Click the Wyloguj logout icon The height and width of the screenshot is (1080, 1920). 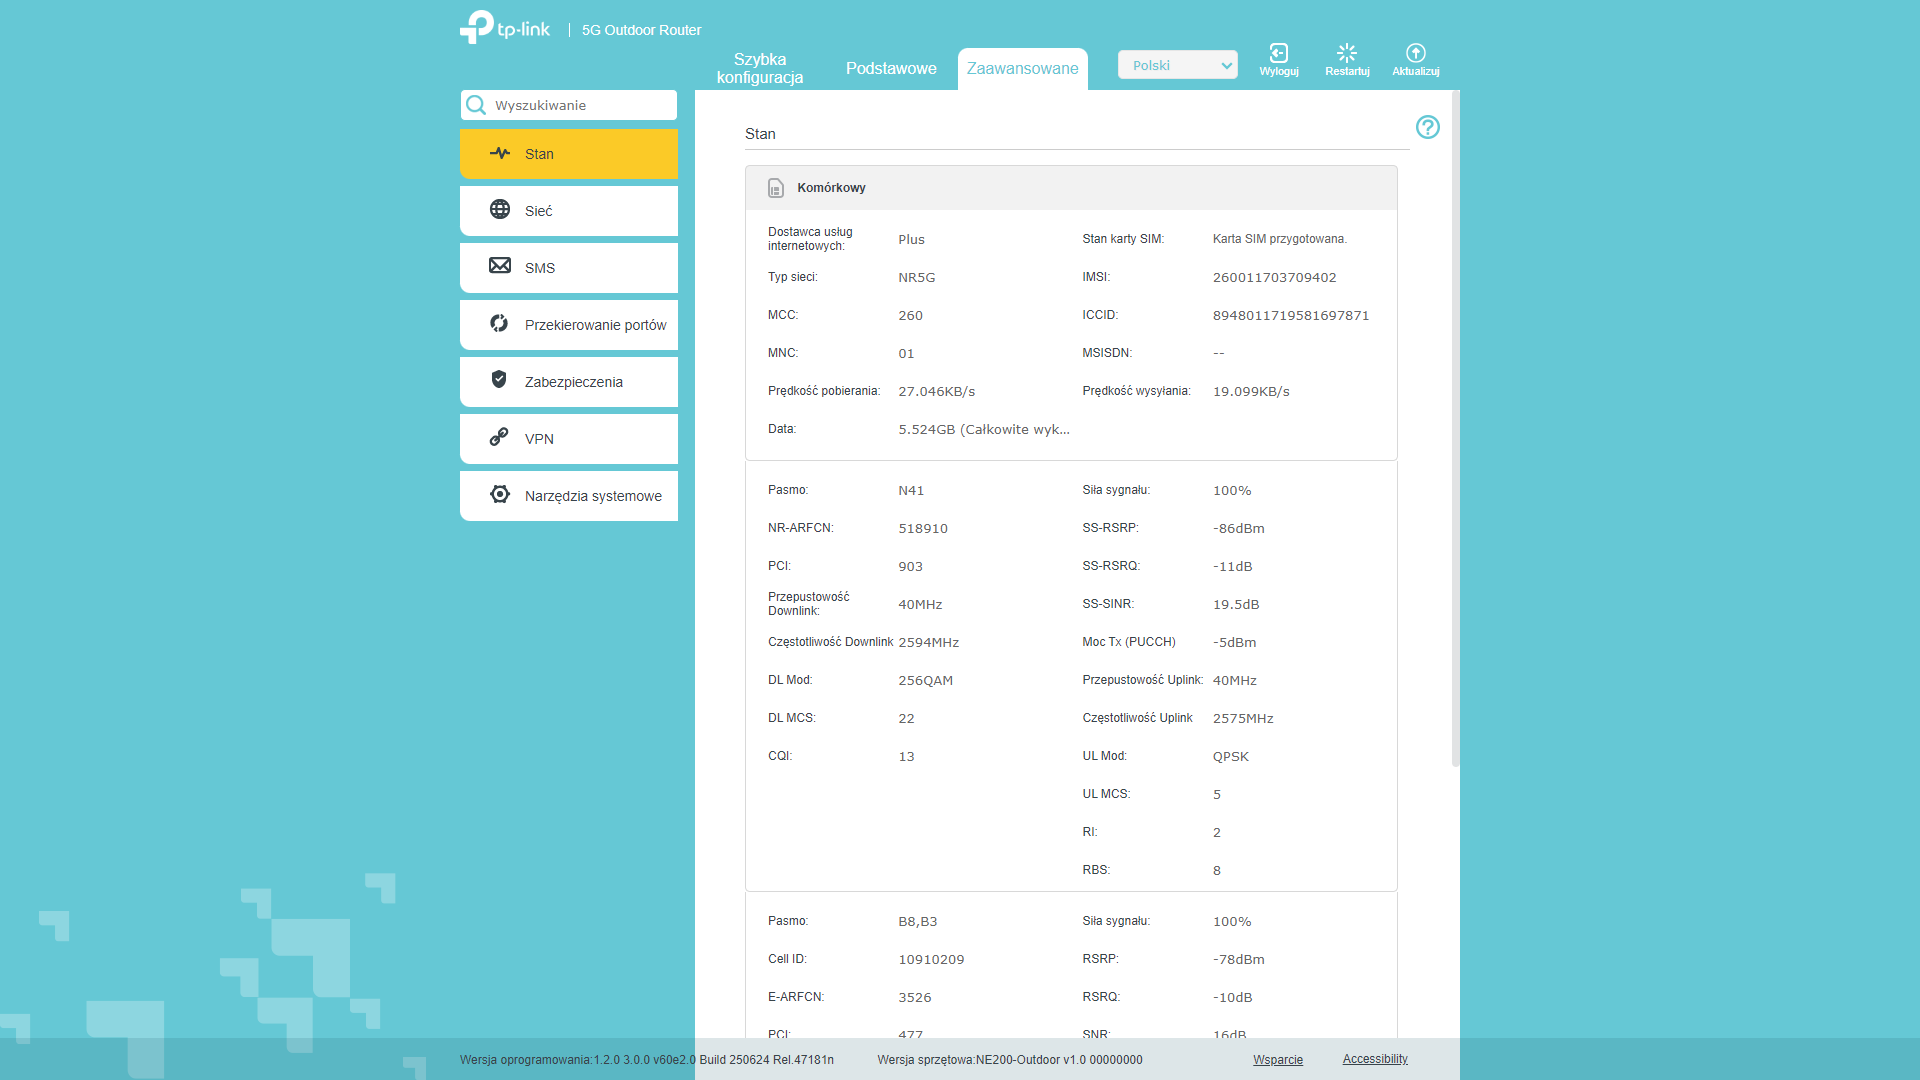click(1278, 54)
